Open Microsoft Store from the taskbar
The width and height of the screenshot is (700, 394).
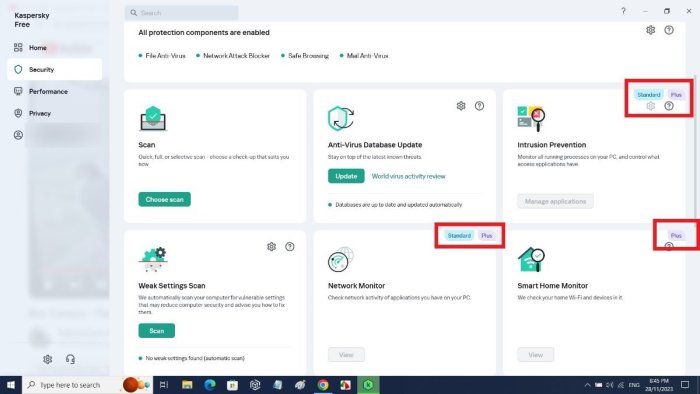click(232, 385)
